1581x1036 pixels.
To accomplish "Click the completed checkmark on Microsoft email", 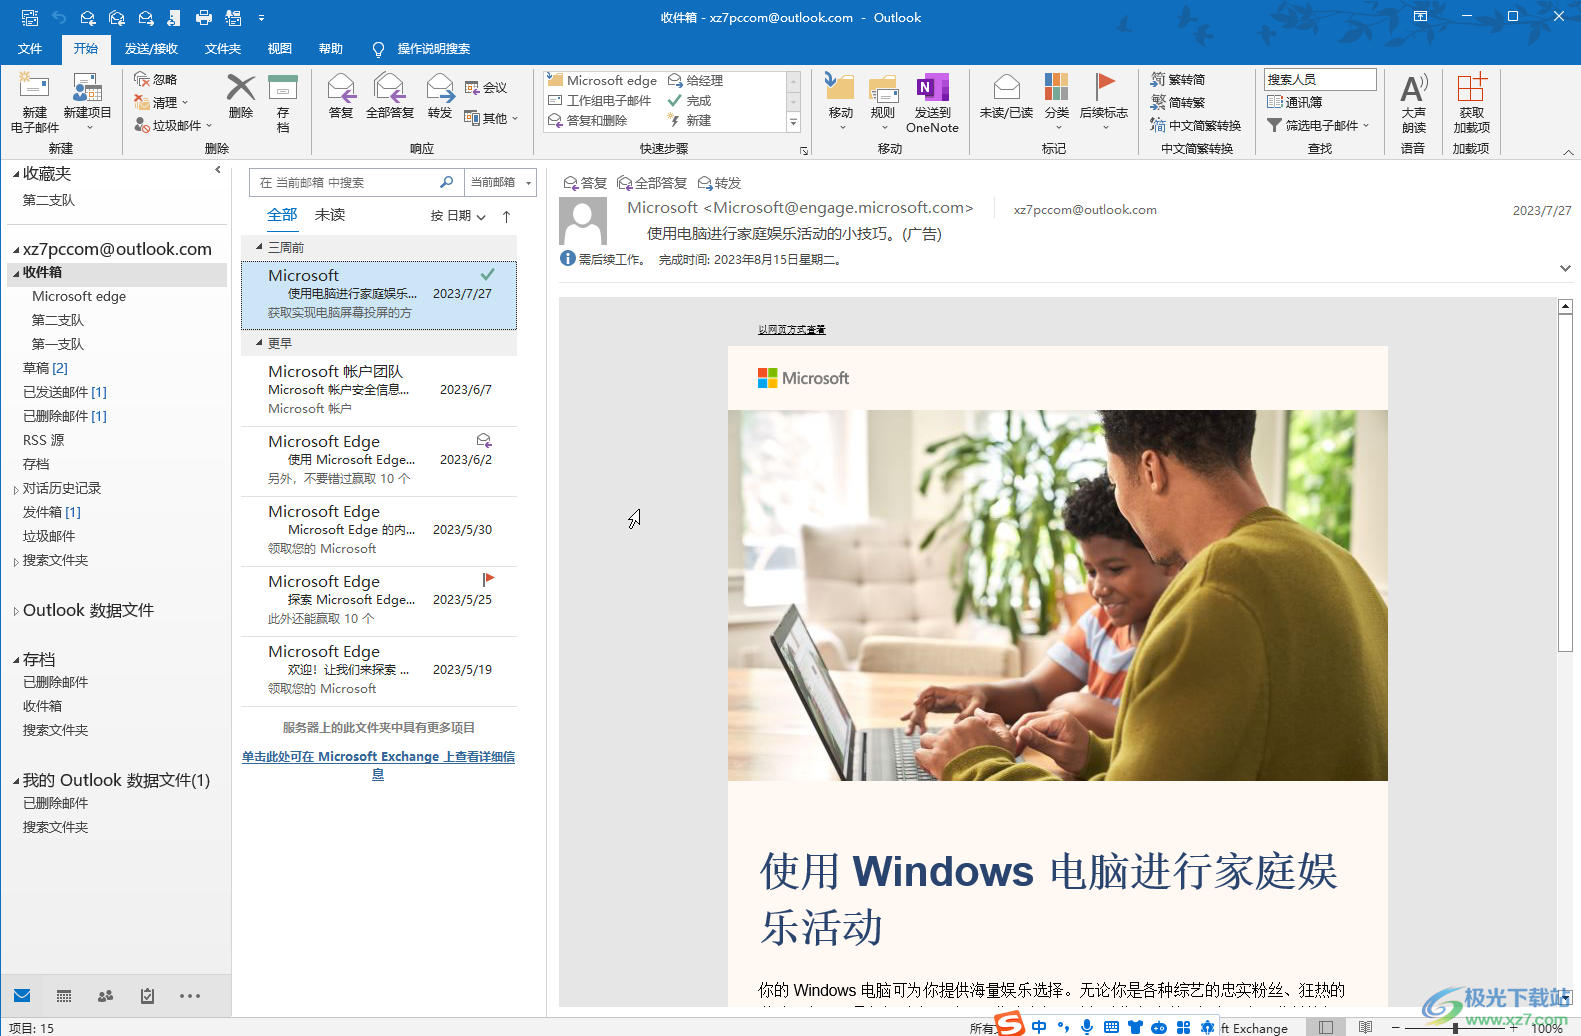I will click(x=487, y=274).
